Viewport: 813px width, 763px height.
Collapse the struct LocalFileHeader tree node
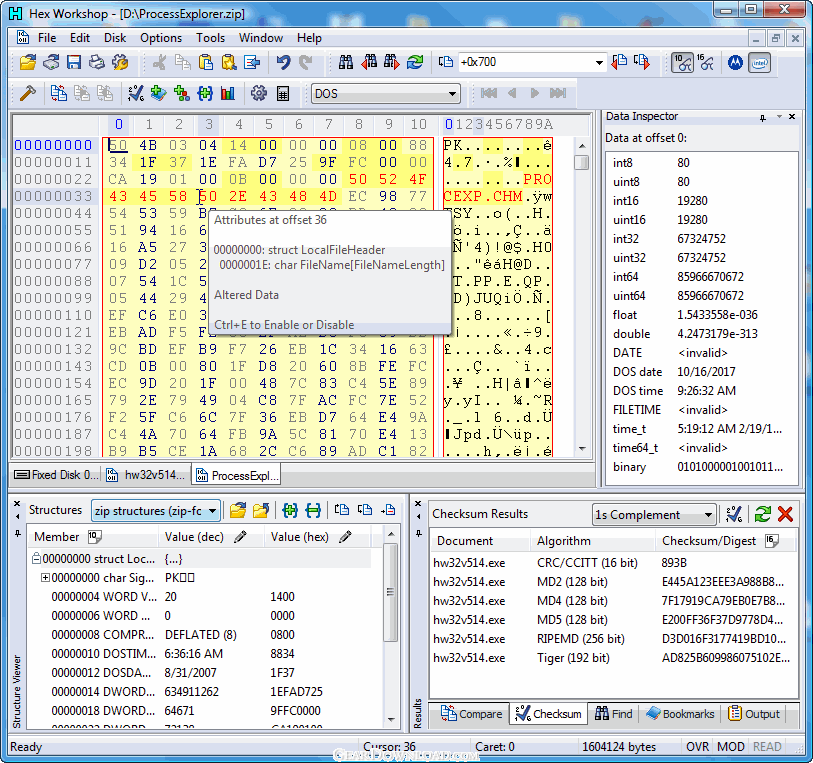click(x=36, y=559)
